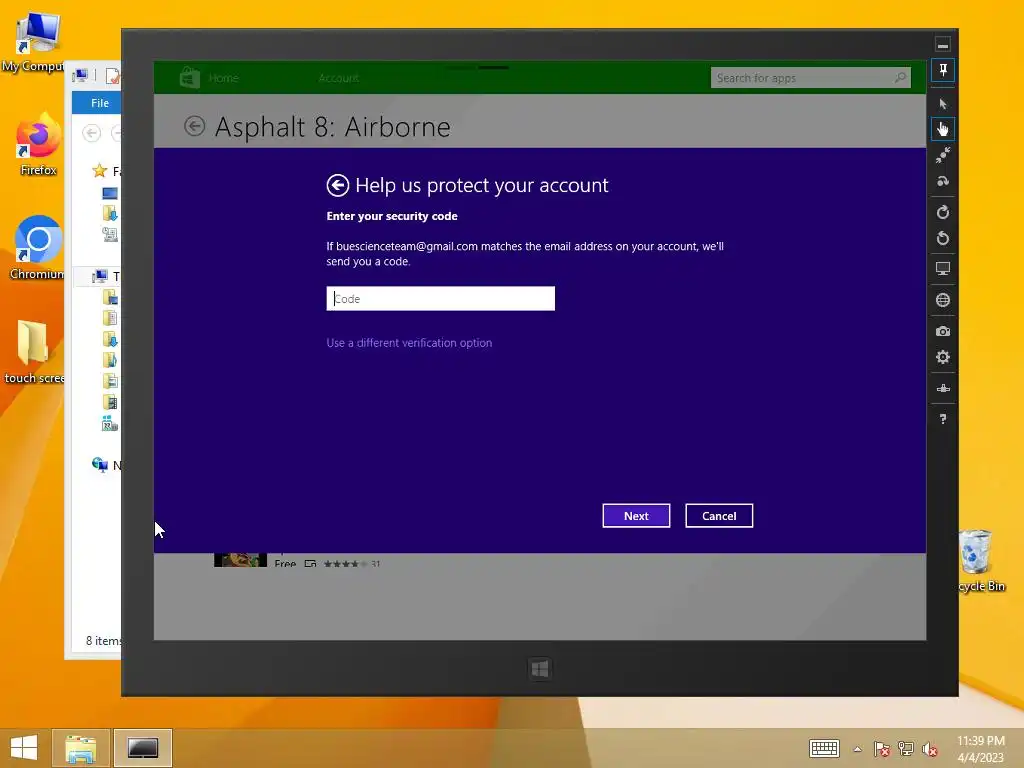Capture screenshot with the camera icon
Image resolution: width=1024 pixels, height=768 pixels.
(942, 331)
